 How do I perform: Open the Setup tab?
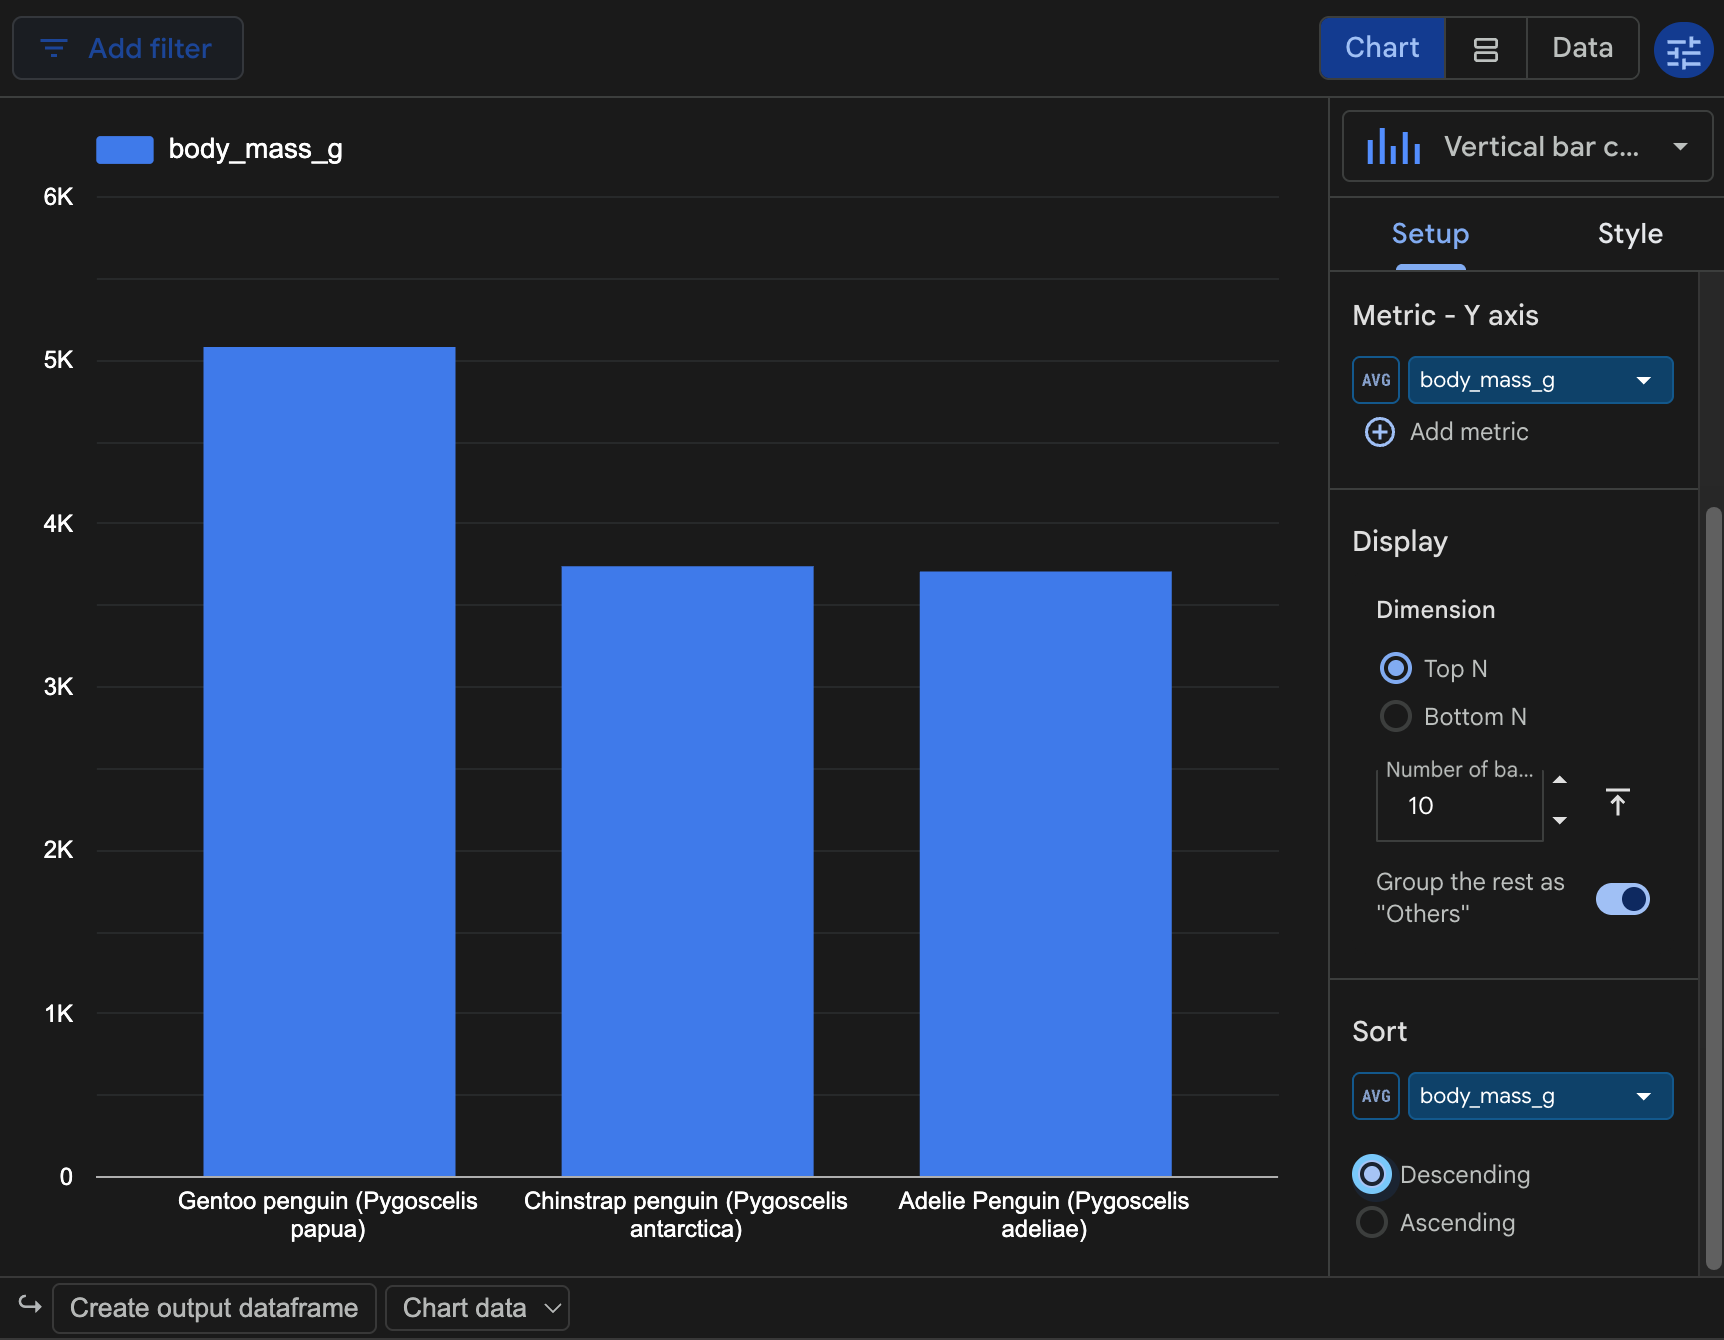[1430, 234]
